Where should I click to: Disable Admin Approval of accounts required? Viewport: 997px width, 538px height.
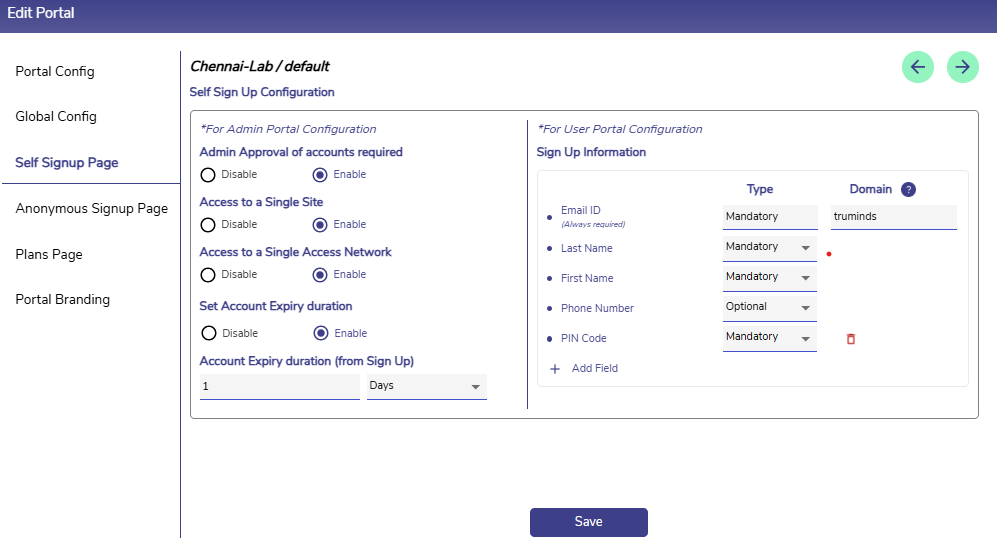(208, 175)
